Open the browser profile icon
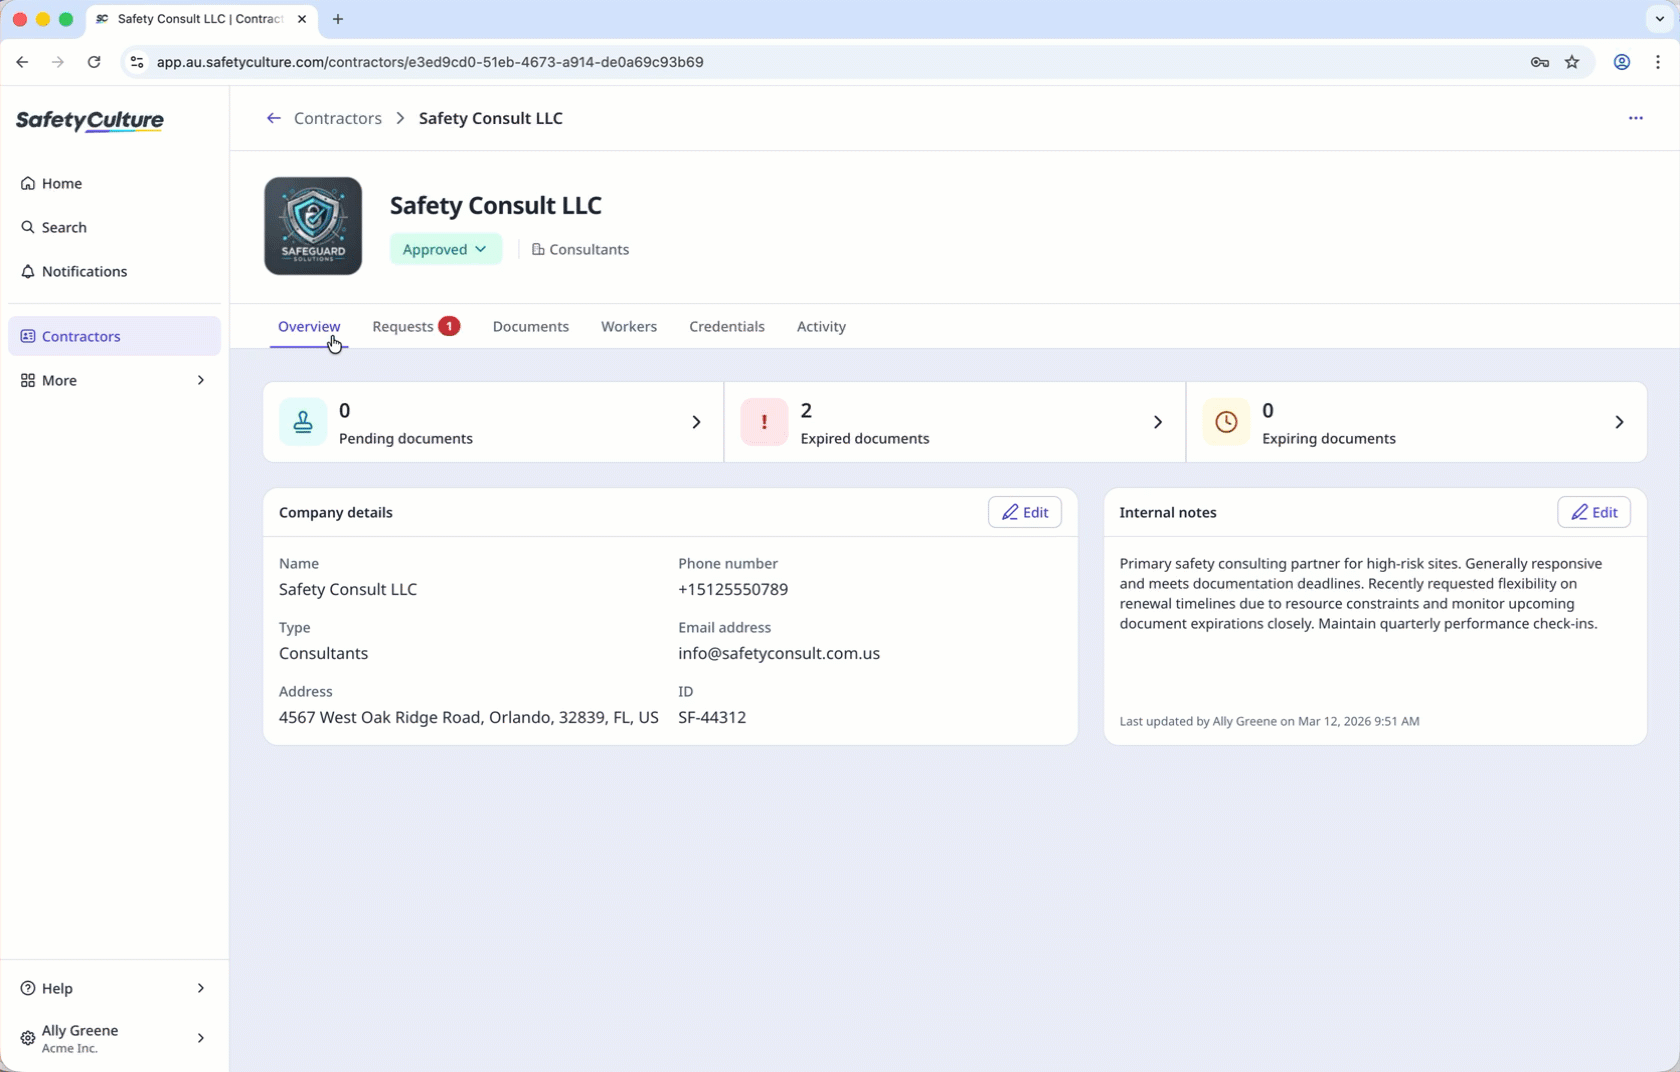This screenshot has width=1680, height=1072. coord(1622,62)
